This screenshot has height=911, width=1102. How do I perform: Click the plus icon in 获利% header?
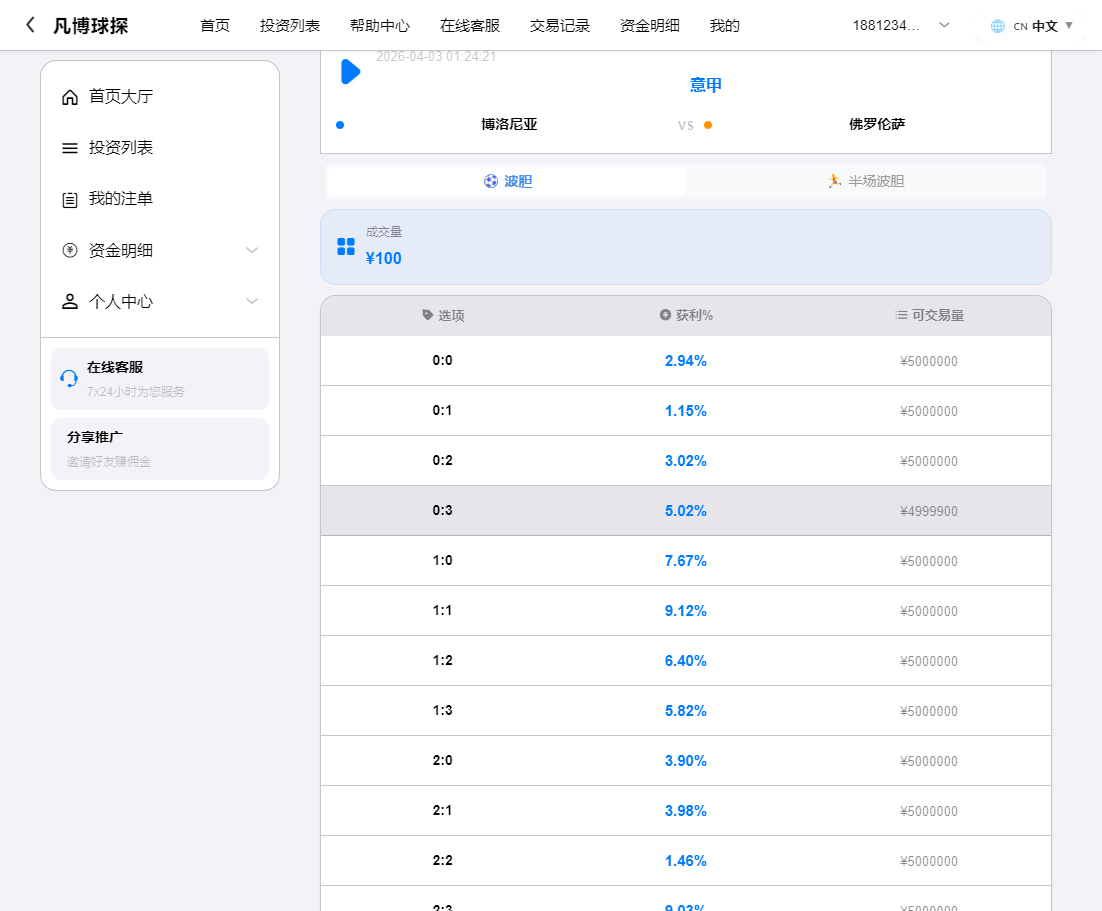point(665,315)
